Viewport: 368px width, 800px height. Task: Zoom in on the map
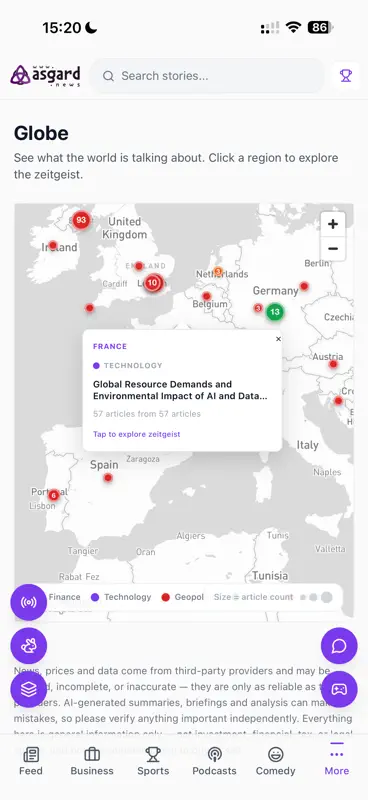(333, 224)
